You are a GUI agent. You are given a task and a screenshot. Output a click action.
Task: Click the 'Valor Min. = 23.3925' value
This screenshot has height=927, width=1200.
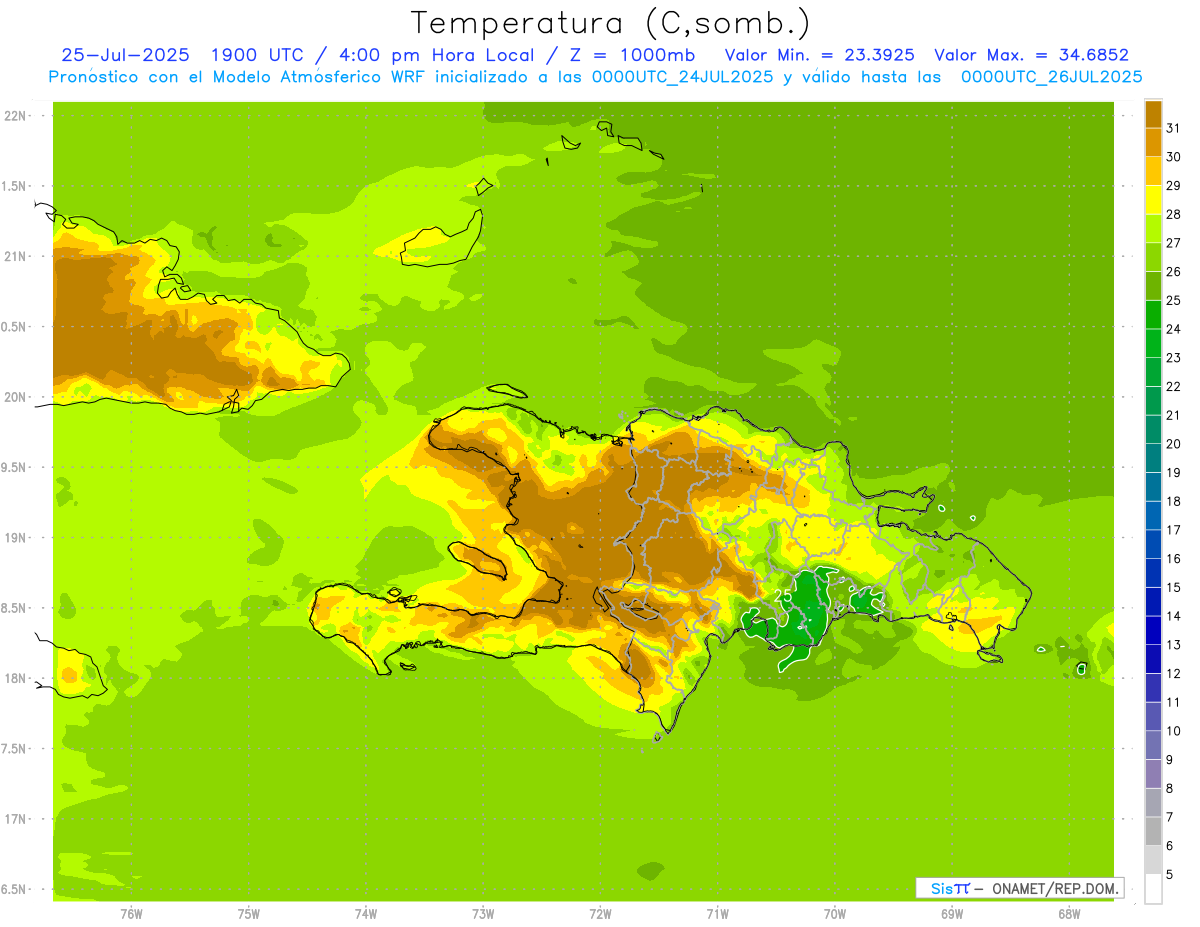(818, 55)
